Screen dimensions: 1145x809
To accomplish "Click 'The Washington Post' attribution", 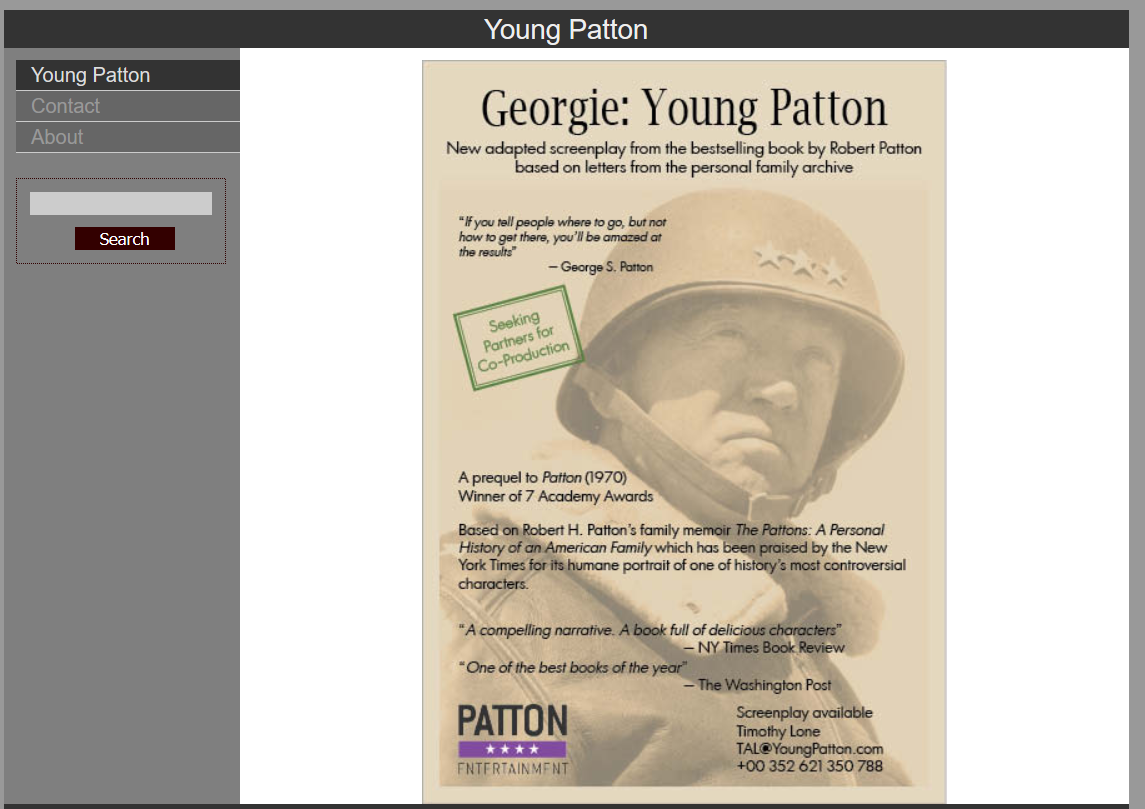I will pos(757,685).
